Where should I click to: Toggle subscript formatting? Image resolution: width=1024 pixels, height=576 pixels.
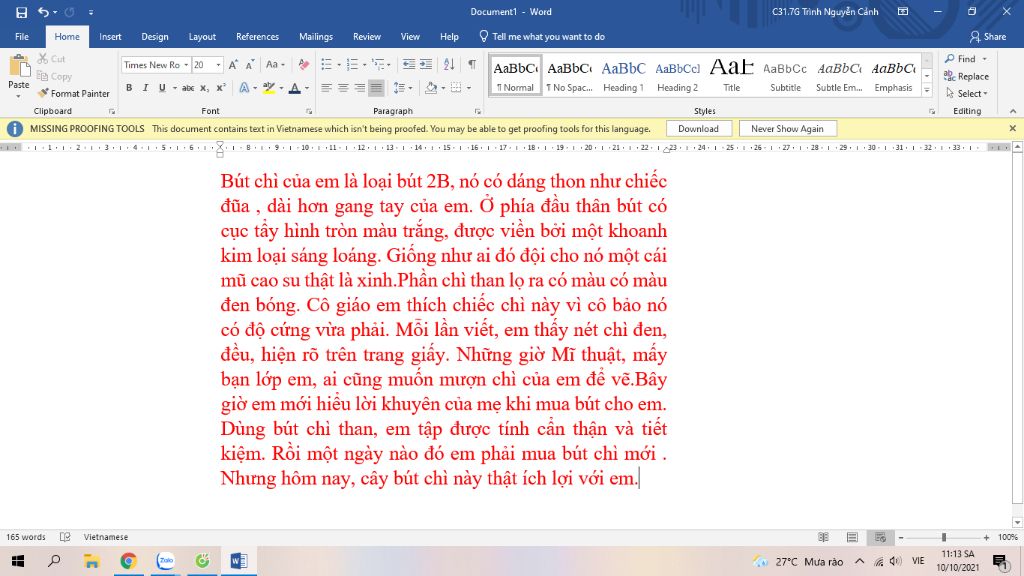(x=204, y=88)
